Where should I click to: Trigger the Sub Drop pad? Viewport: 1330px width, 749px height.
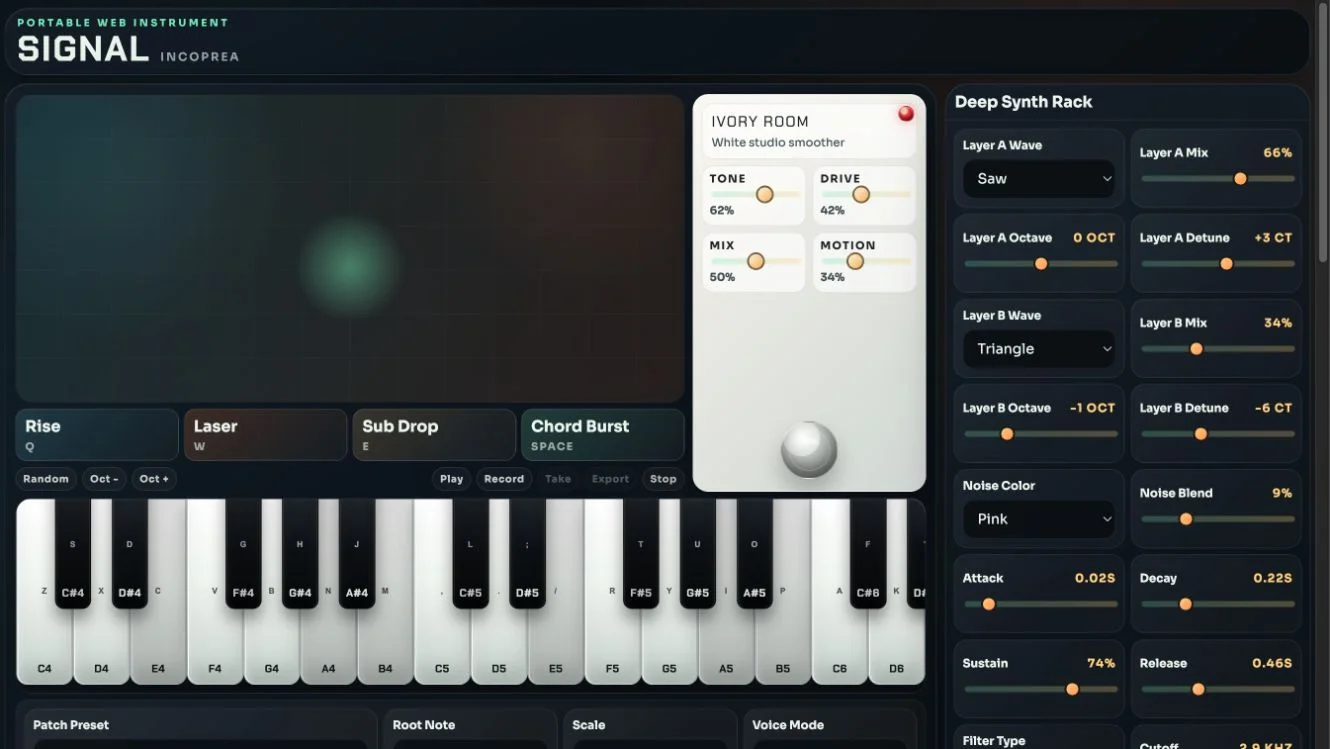[x=434, y=435]
